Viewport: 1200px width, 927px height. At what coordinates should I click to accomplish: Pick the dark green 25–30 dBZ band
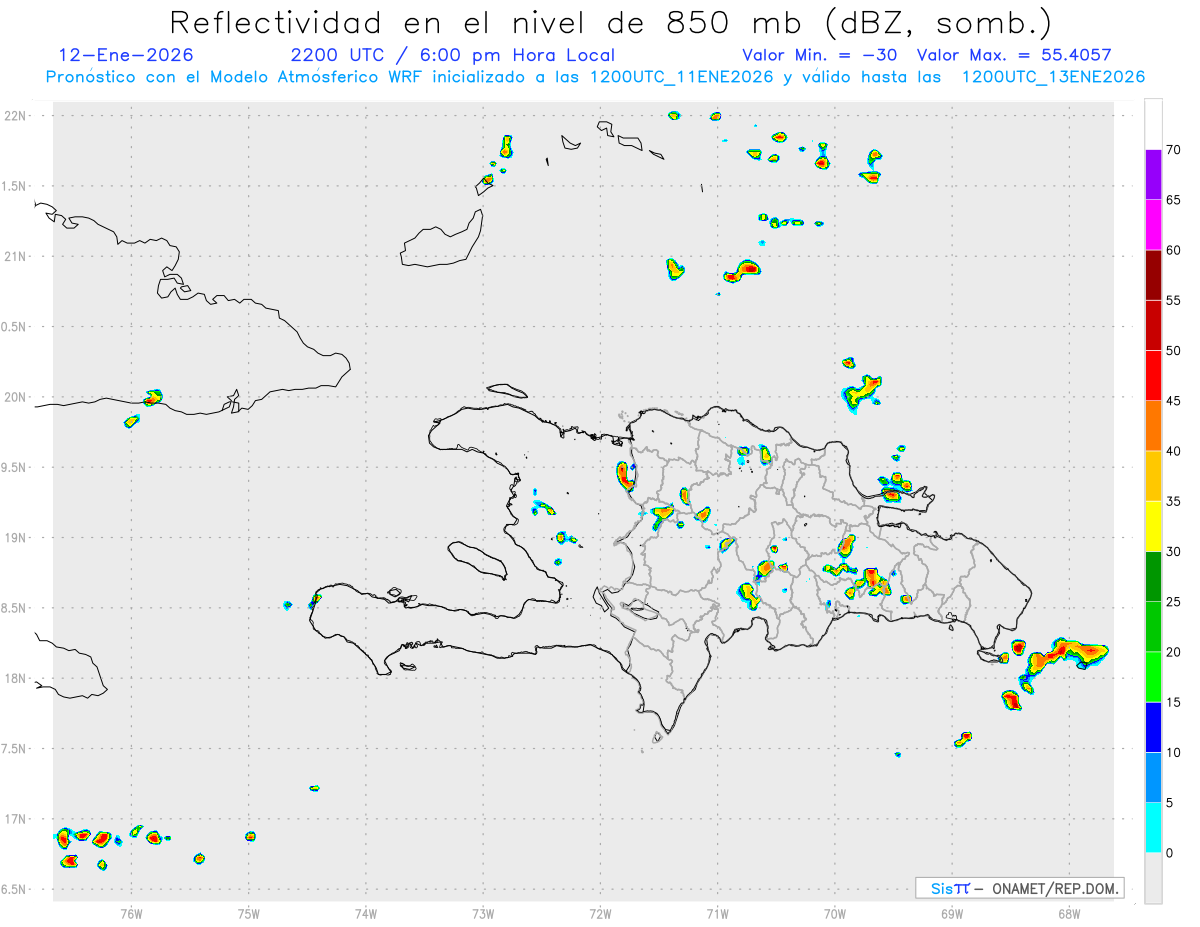(1153, 577)
